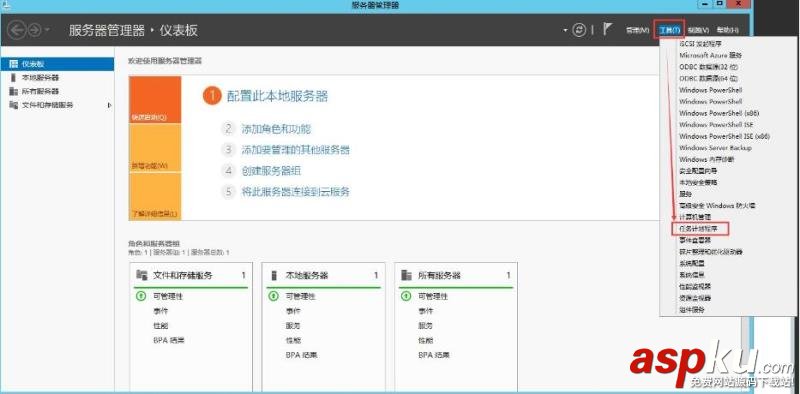Open the 了解详细信息(L) tile
The image size is (800, 394).
coord(155,196)
